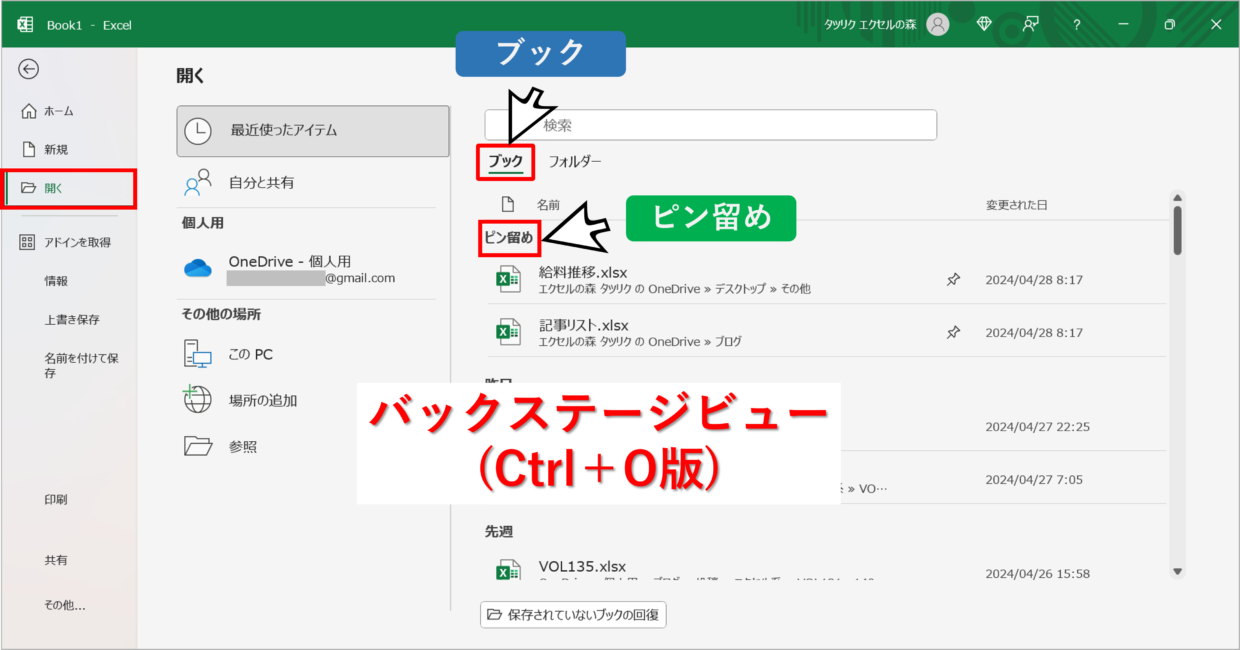Click the back arrow to leave backstage
This screenshot has height=650, width=1240.
(29, 69)
